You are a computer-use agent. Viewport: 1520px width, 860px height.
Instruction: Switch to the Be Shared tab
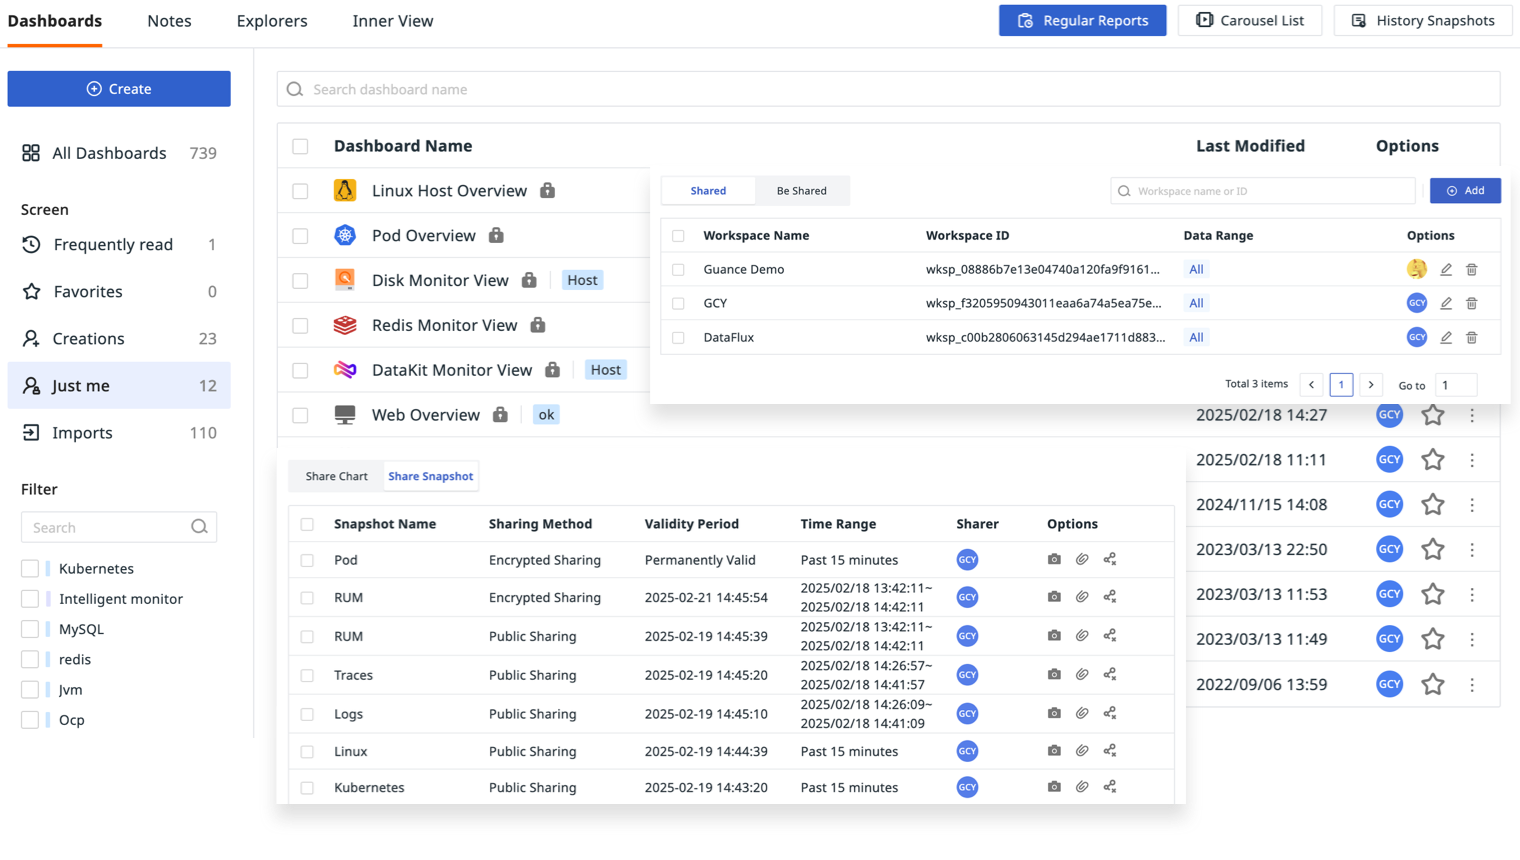coord(801,190)
